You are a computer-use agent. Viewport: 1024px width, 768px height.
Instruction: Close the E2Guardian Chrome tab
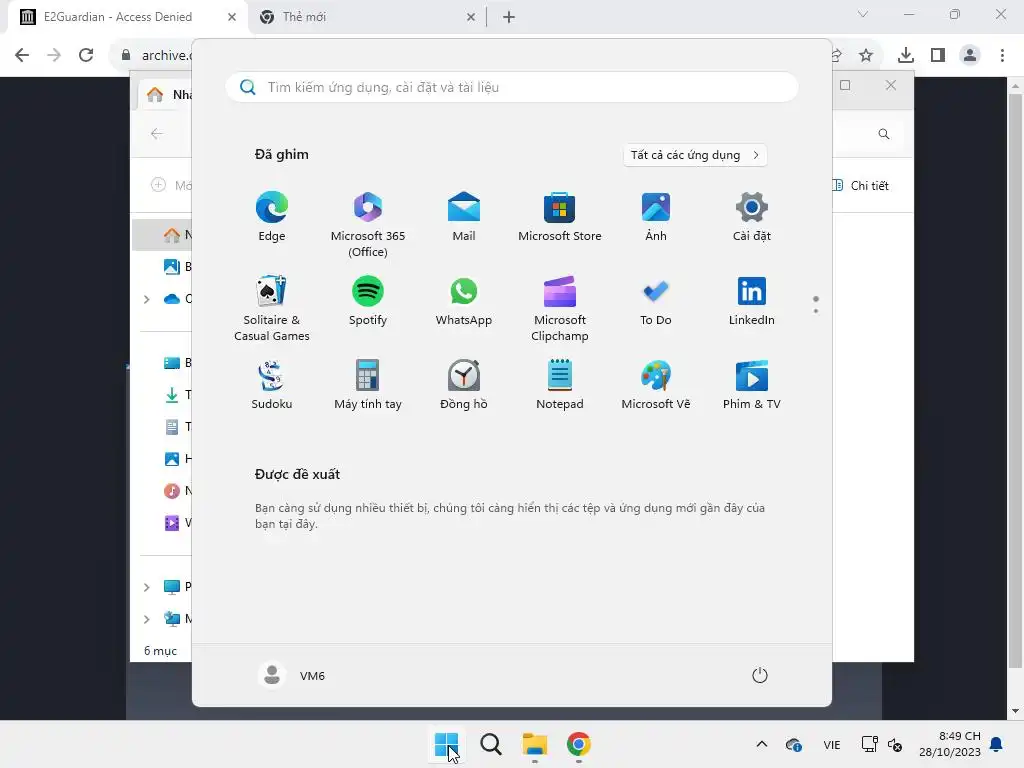[x=231, y=18]
